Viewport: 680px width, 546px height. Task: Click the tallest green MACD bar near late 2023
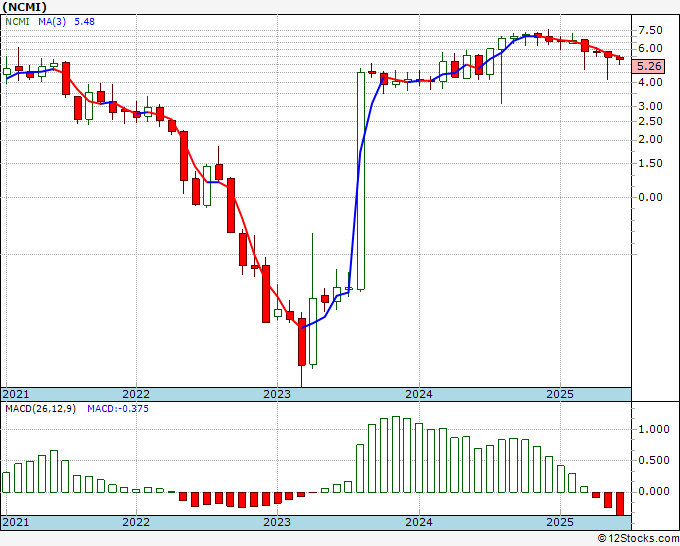396,454
